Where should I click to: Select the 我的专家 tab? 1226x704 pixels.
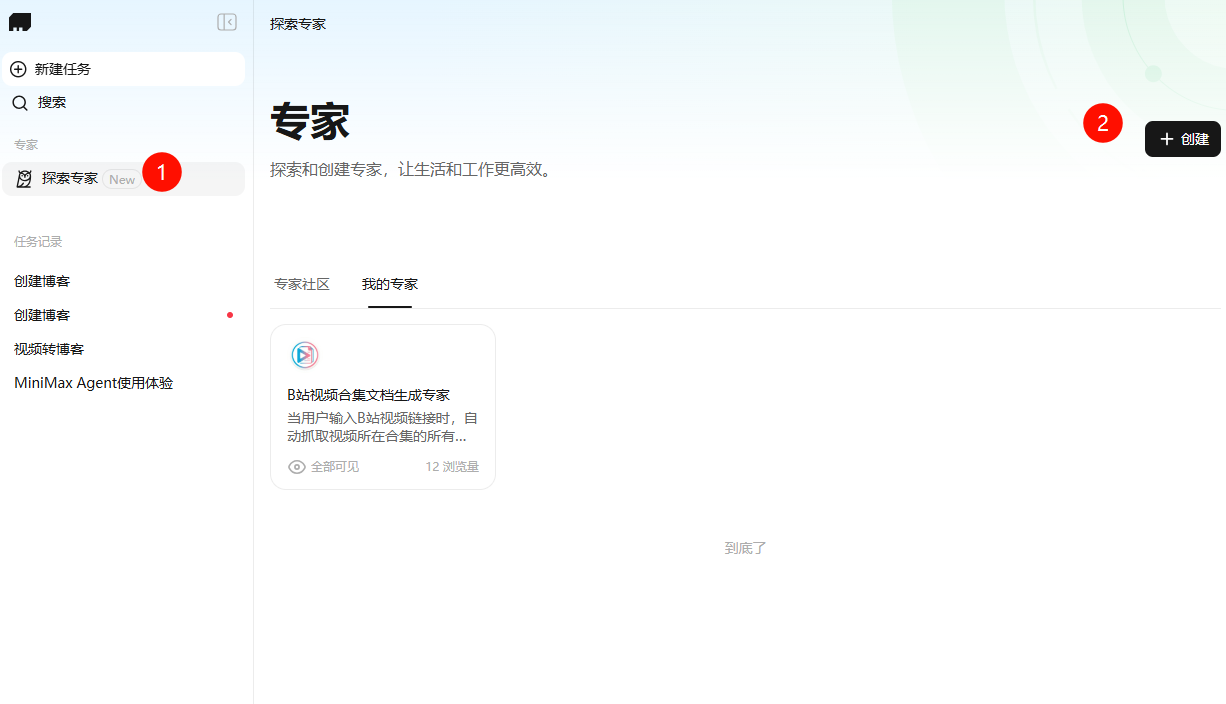coord(390,285)
